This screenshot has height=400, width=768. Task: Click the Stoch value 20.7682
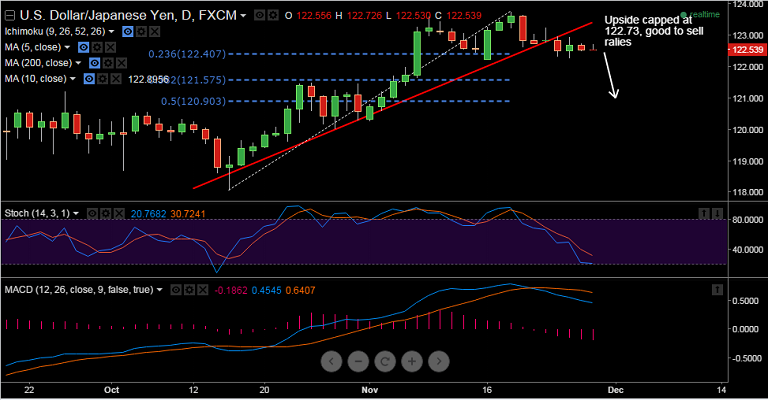coord(148,214)
